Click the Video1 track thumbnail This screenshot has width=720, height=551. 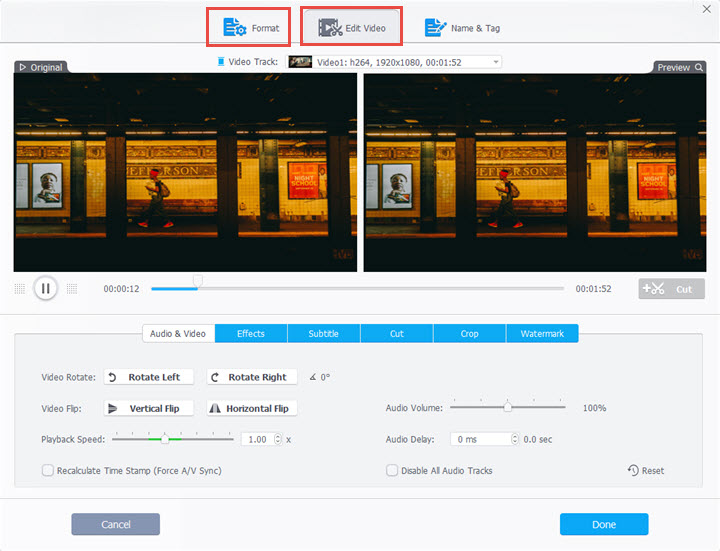click(x=300, y=62)
